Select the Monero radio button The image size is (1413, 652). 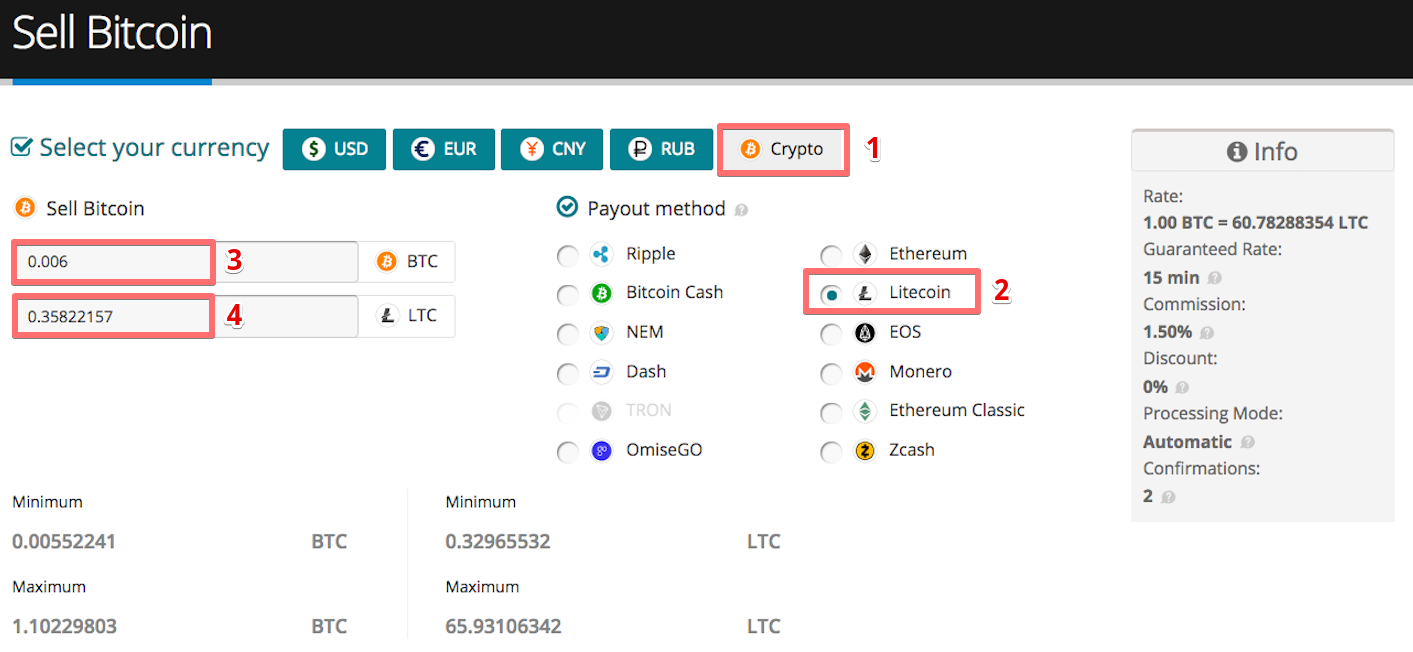(831, 374)
